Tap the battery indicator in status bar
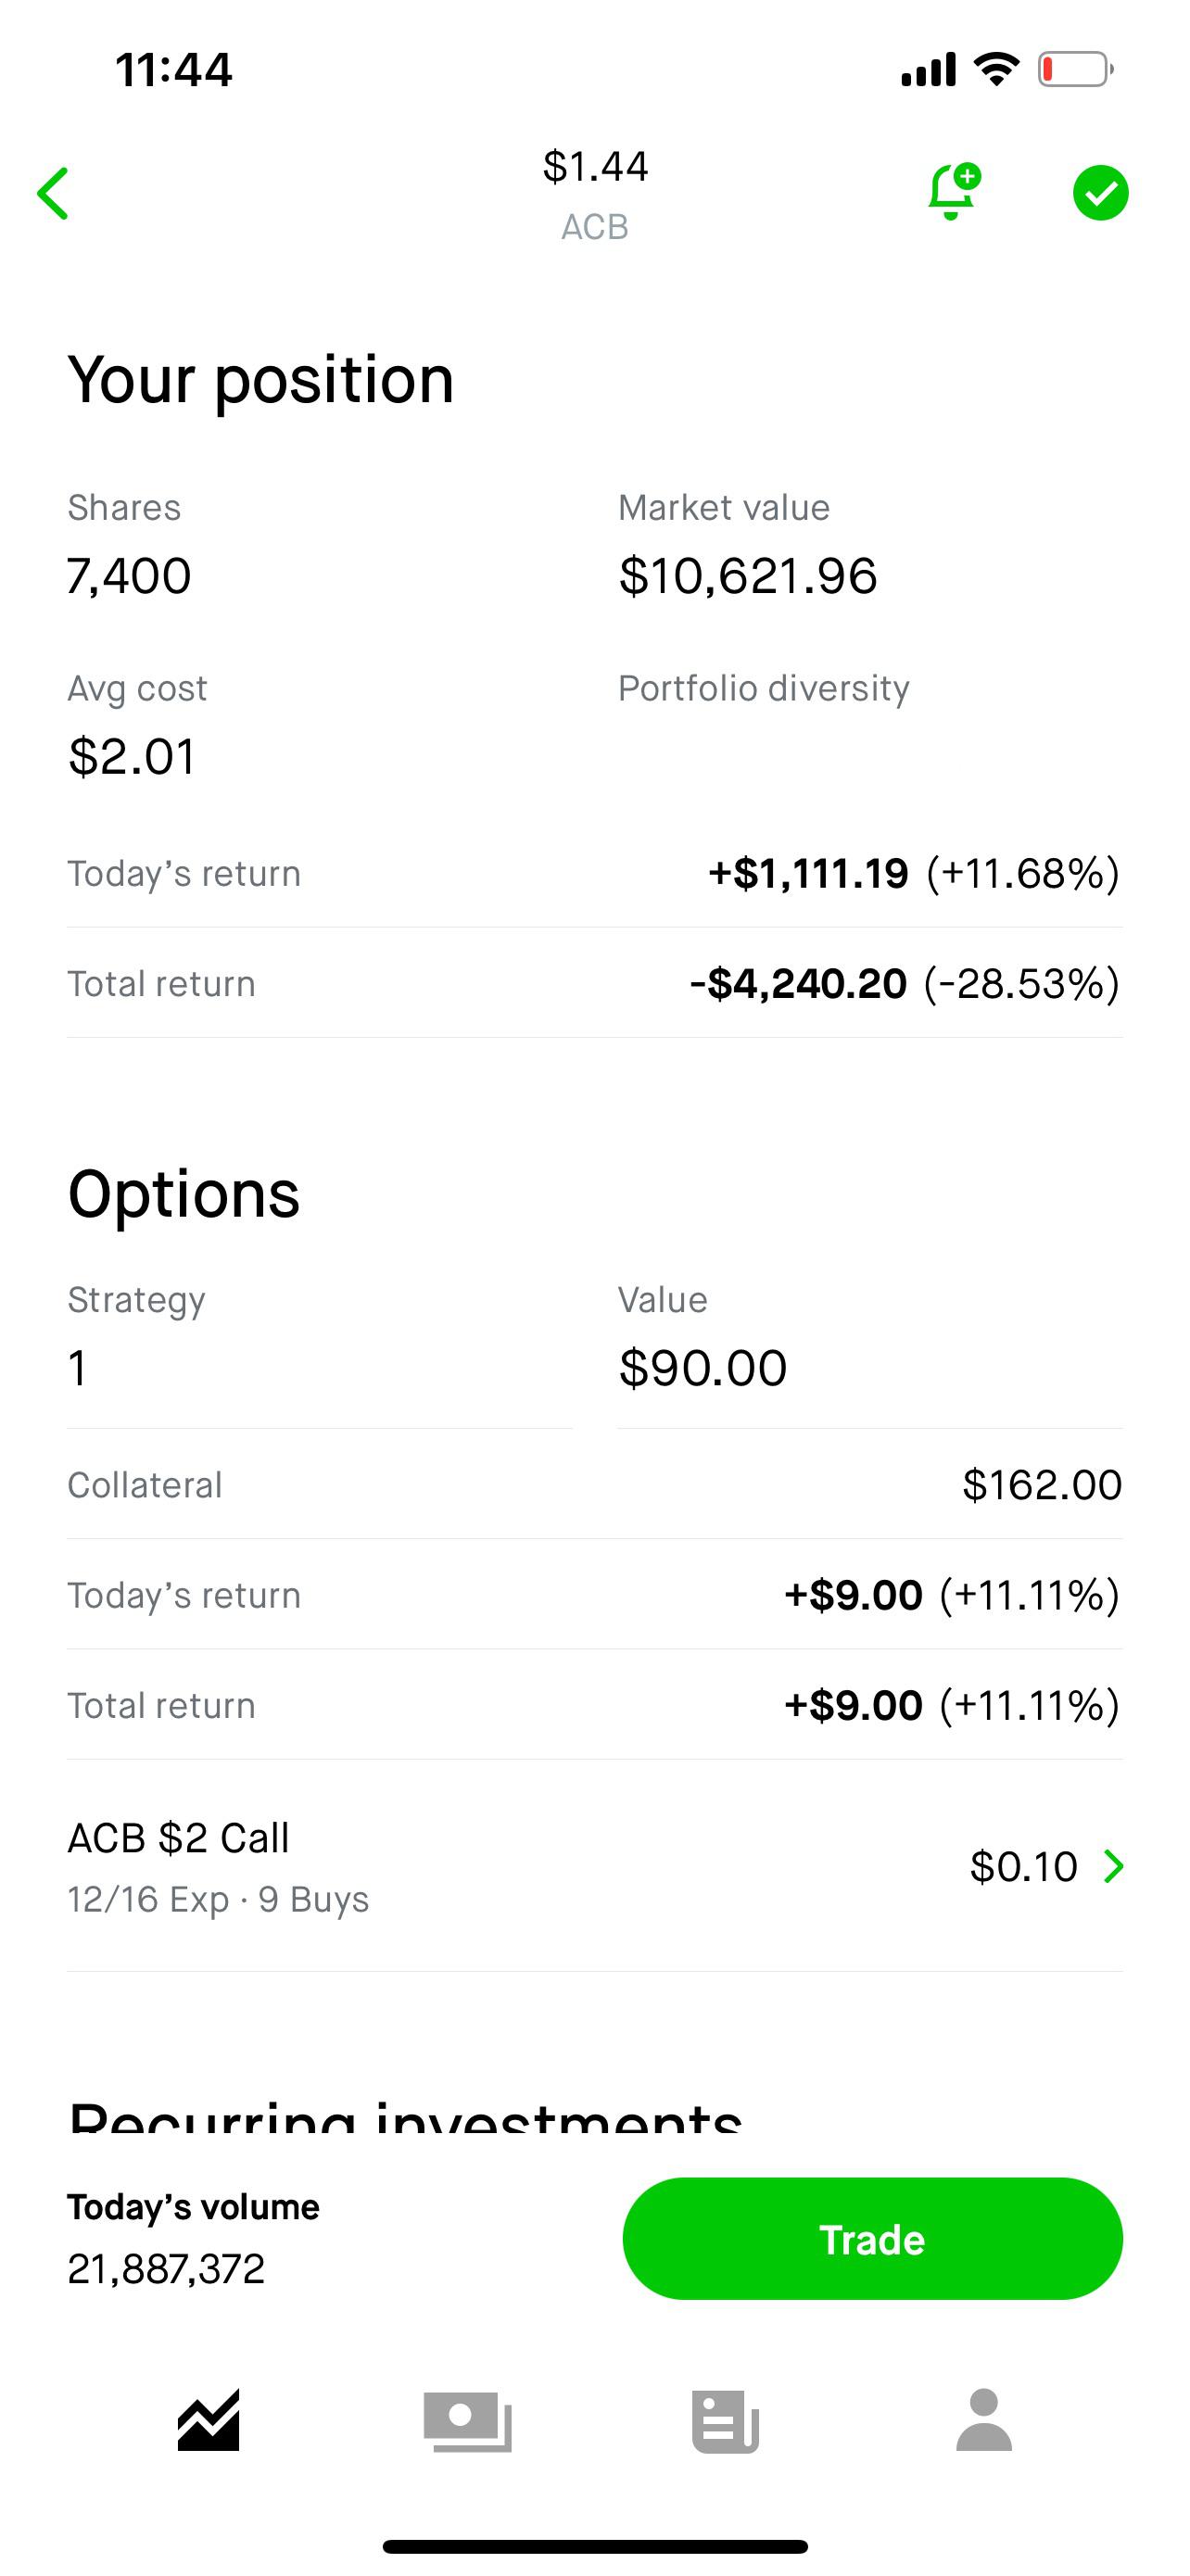Image resolution: width=1190 pixels, height=2576 pixels. [x=1075, y=69]
